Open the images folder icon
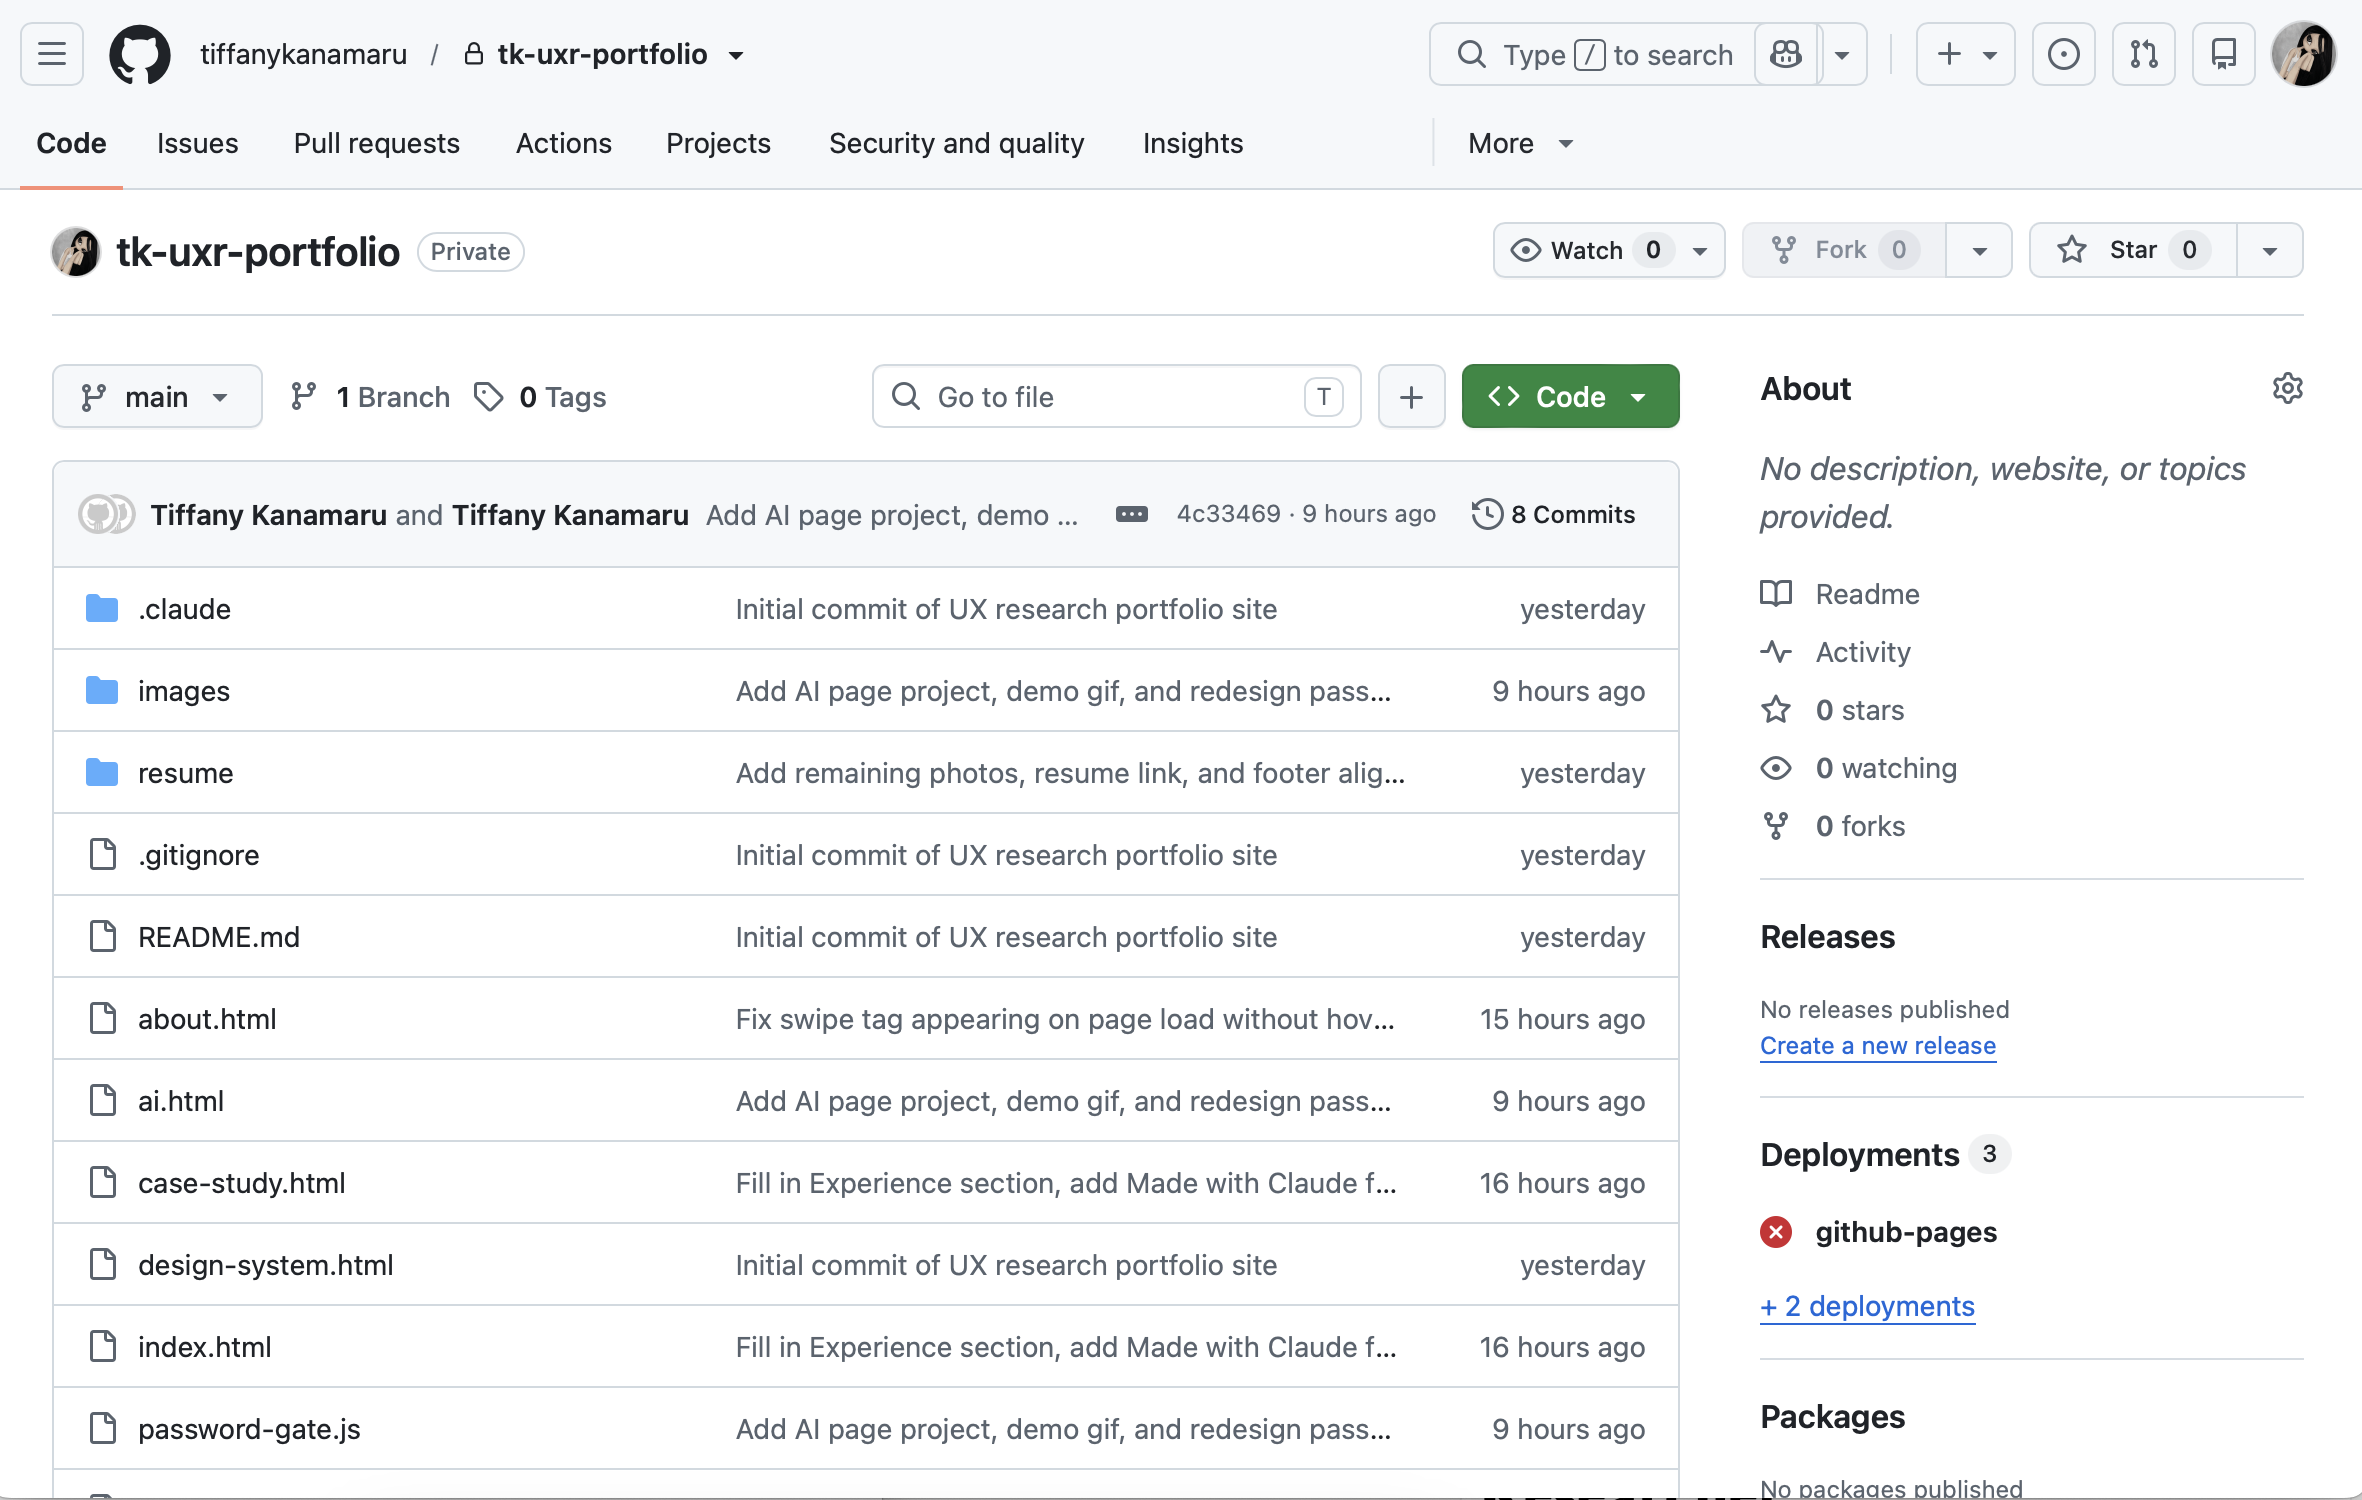Screen dimensions: 2362x1500 (102, 690)
